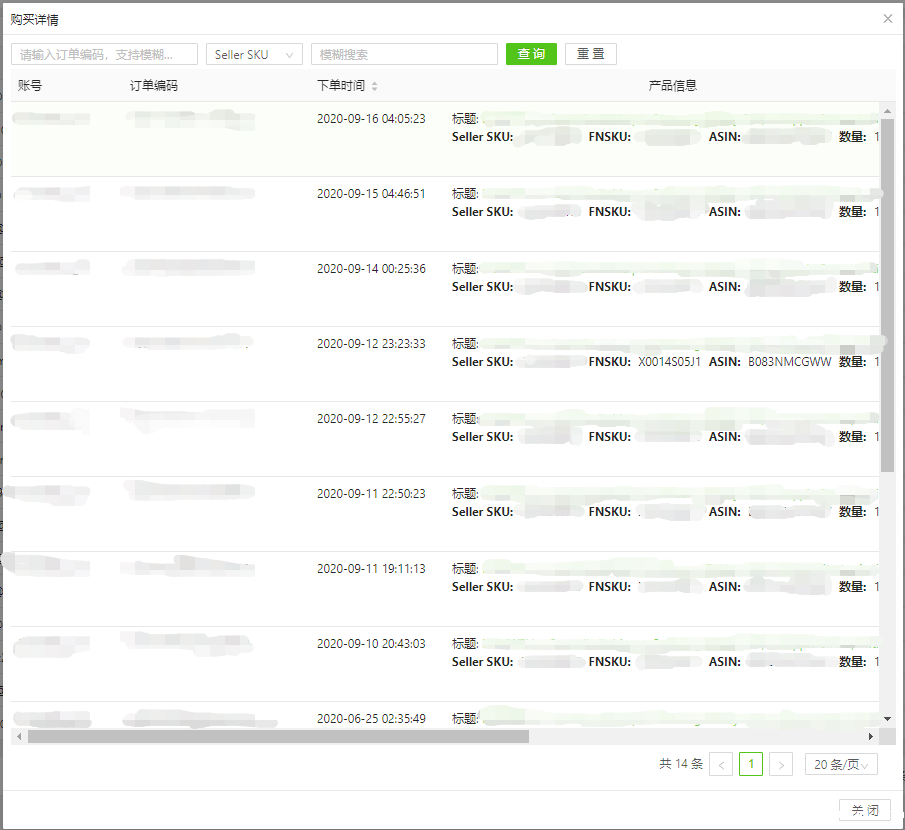Click the sort icon beside 下单时间
Viewport: 905px width, 830px height.
click(374, 87)
